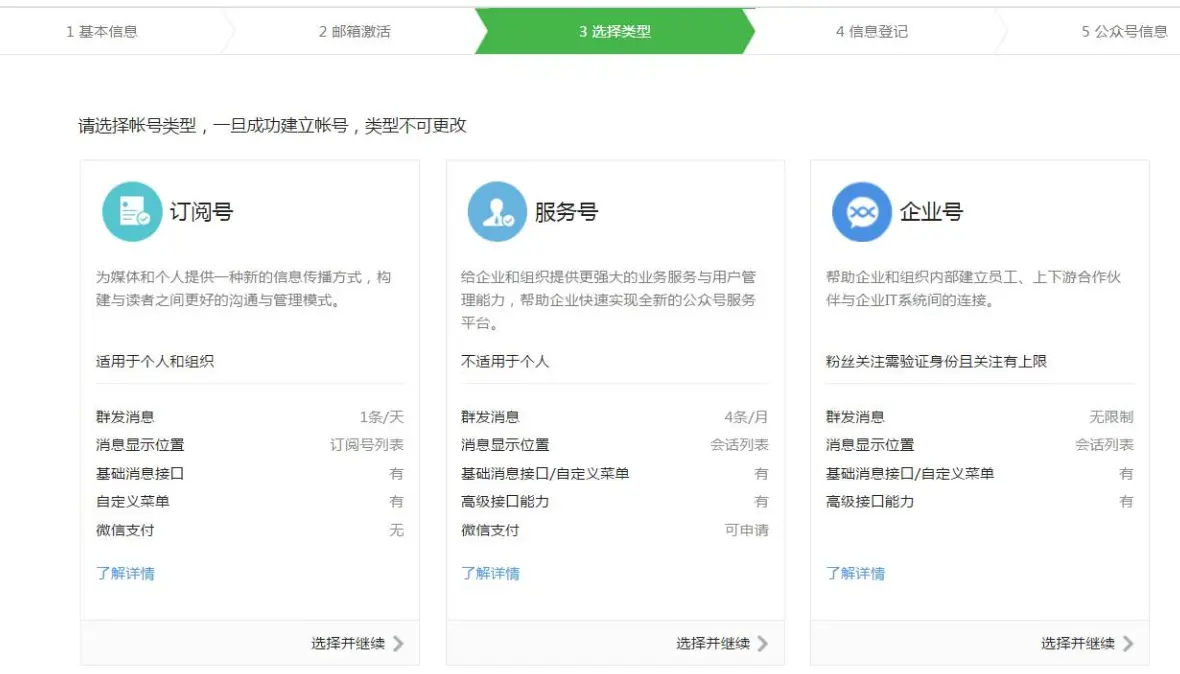This screenshot has width=1180, height=674.
Task: Click the 服务号 person icon
Action: click(x=497, y=211)
